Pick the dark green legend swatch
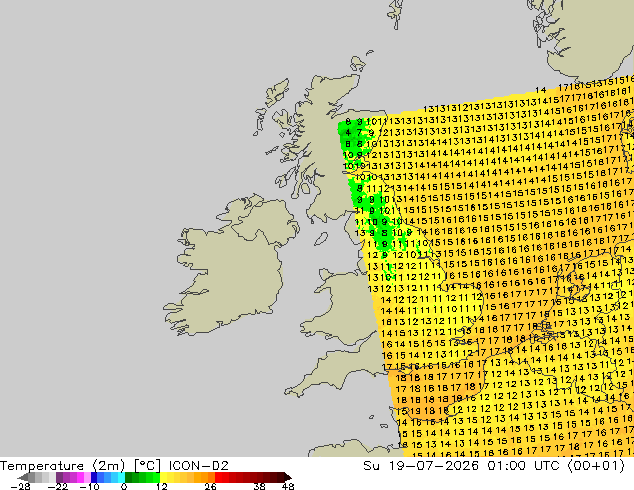Image resolution: width=634 pixels, height=490 pixels. [x=128, y=477]
